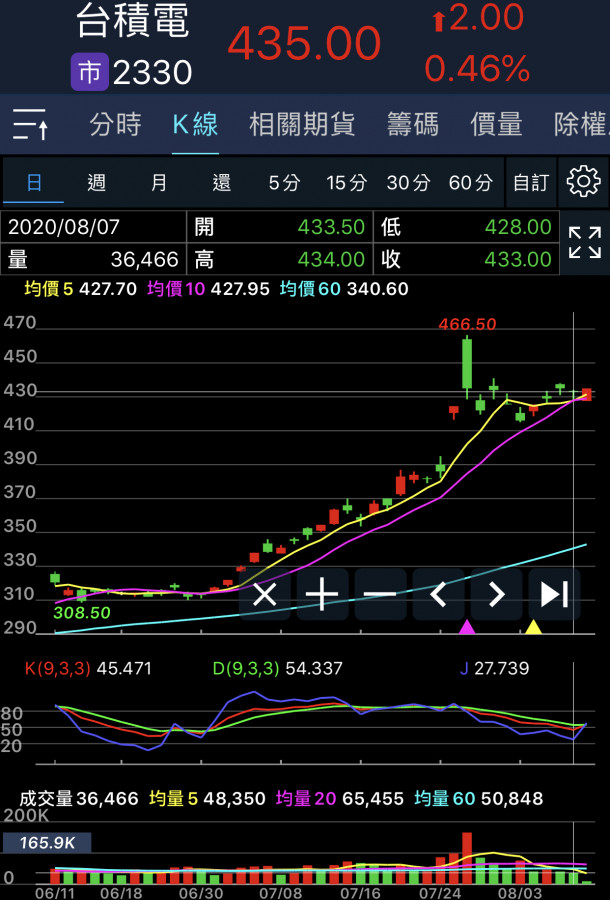Select the 週 weekly period
Screen dimensions: 610x900
click(x=96, y=183)
